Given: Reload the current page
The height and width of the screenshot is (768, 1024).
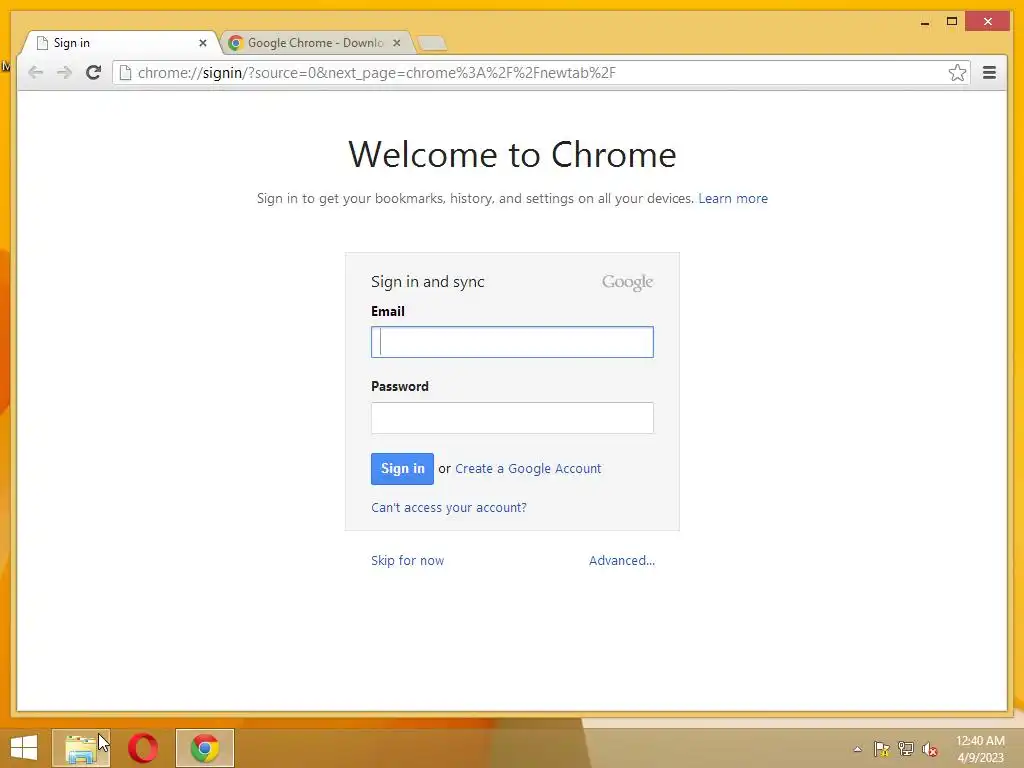Looking at the screenshot, I should pyautogui.click(x=93, y=72).
